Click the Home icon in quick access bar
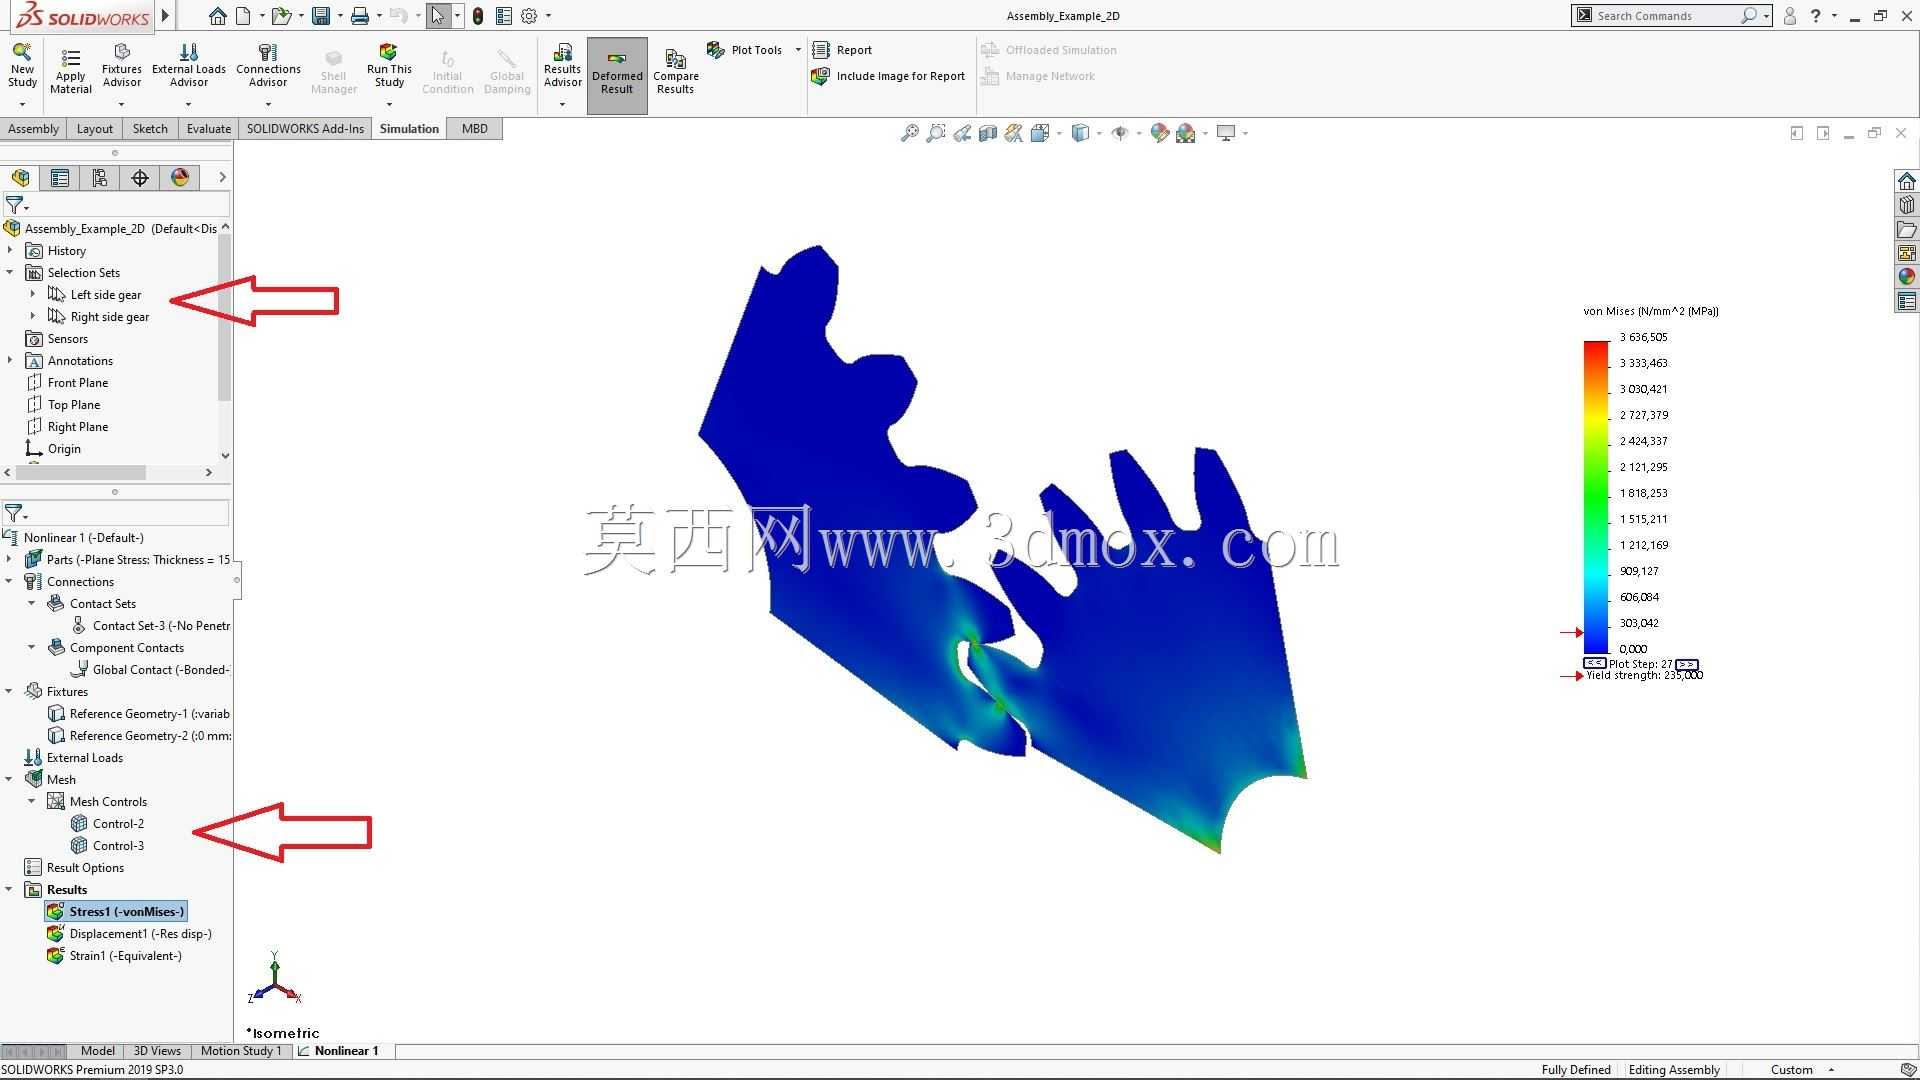Viewport: 1920px width, 1080px height. tap(217, 16)
